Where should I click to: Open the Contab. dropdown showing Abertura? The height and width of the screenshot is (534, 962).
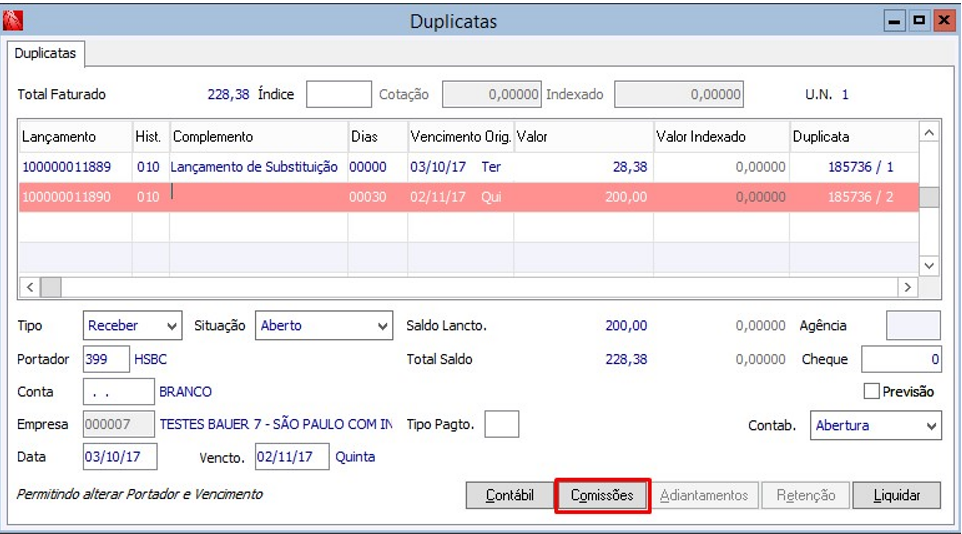(x=875, y=425)
